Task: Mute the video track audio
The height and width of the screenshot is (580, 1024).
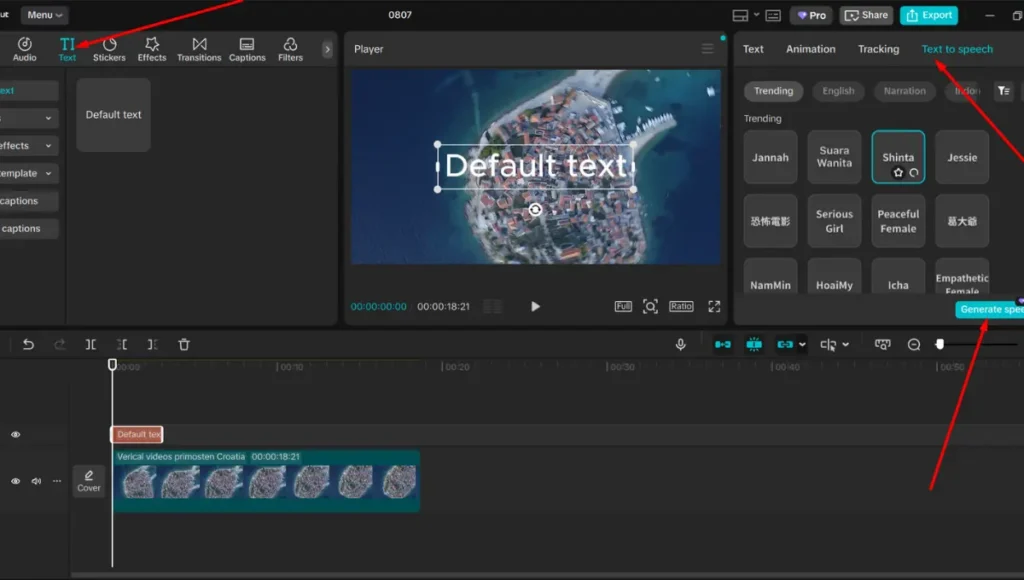Action: click(36, 481)
